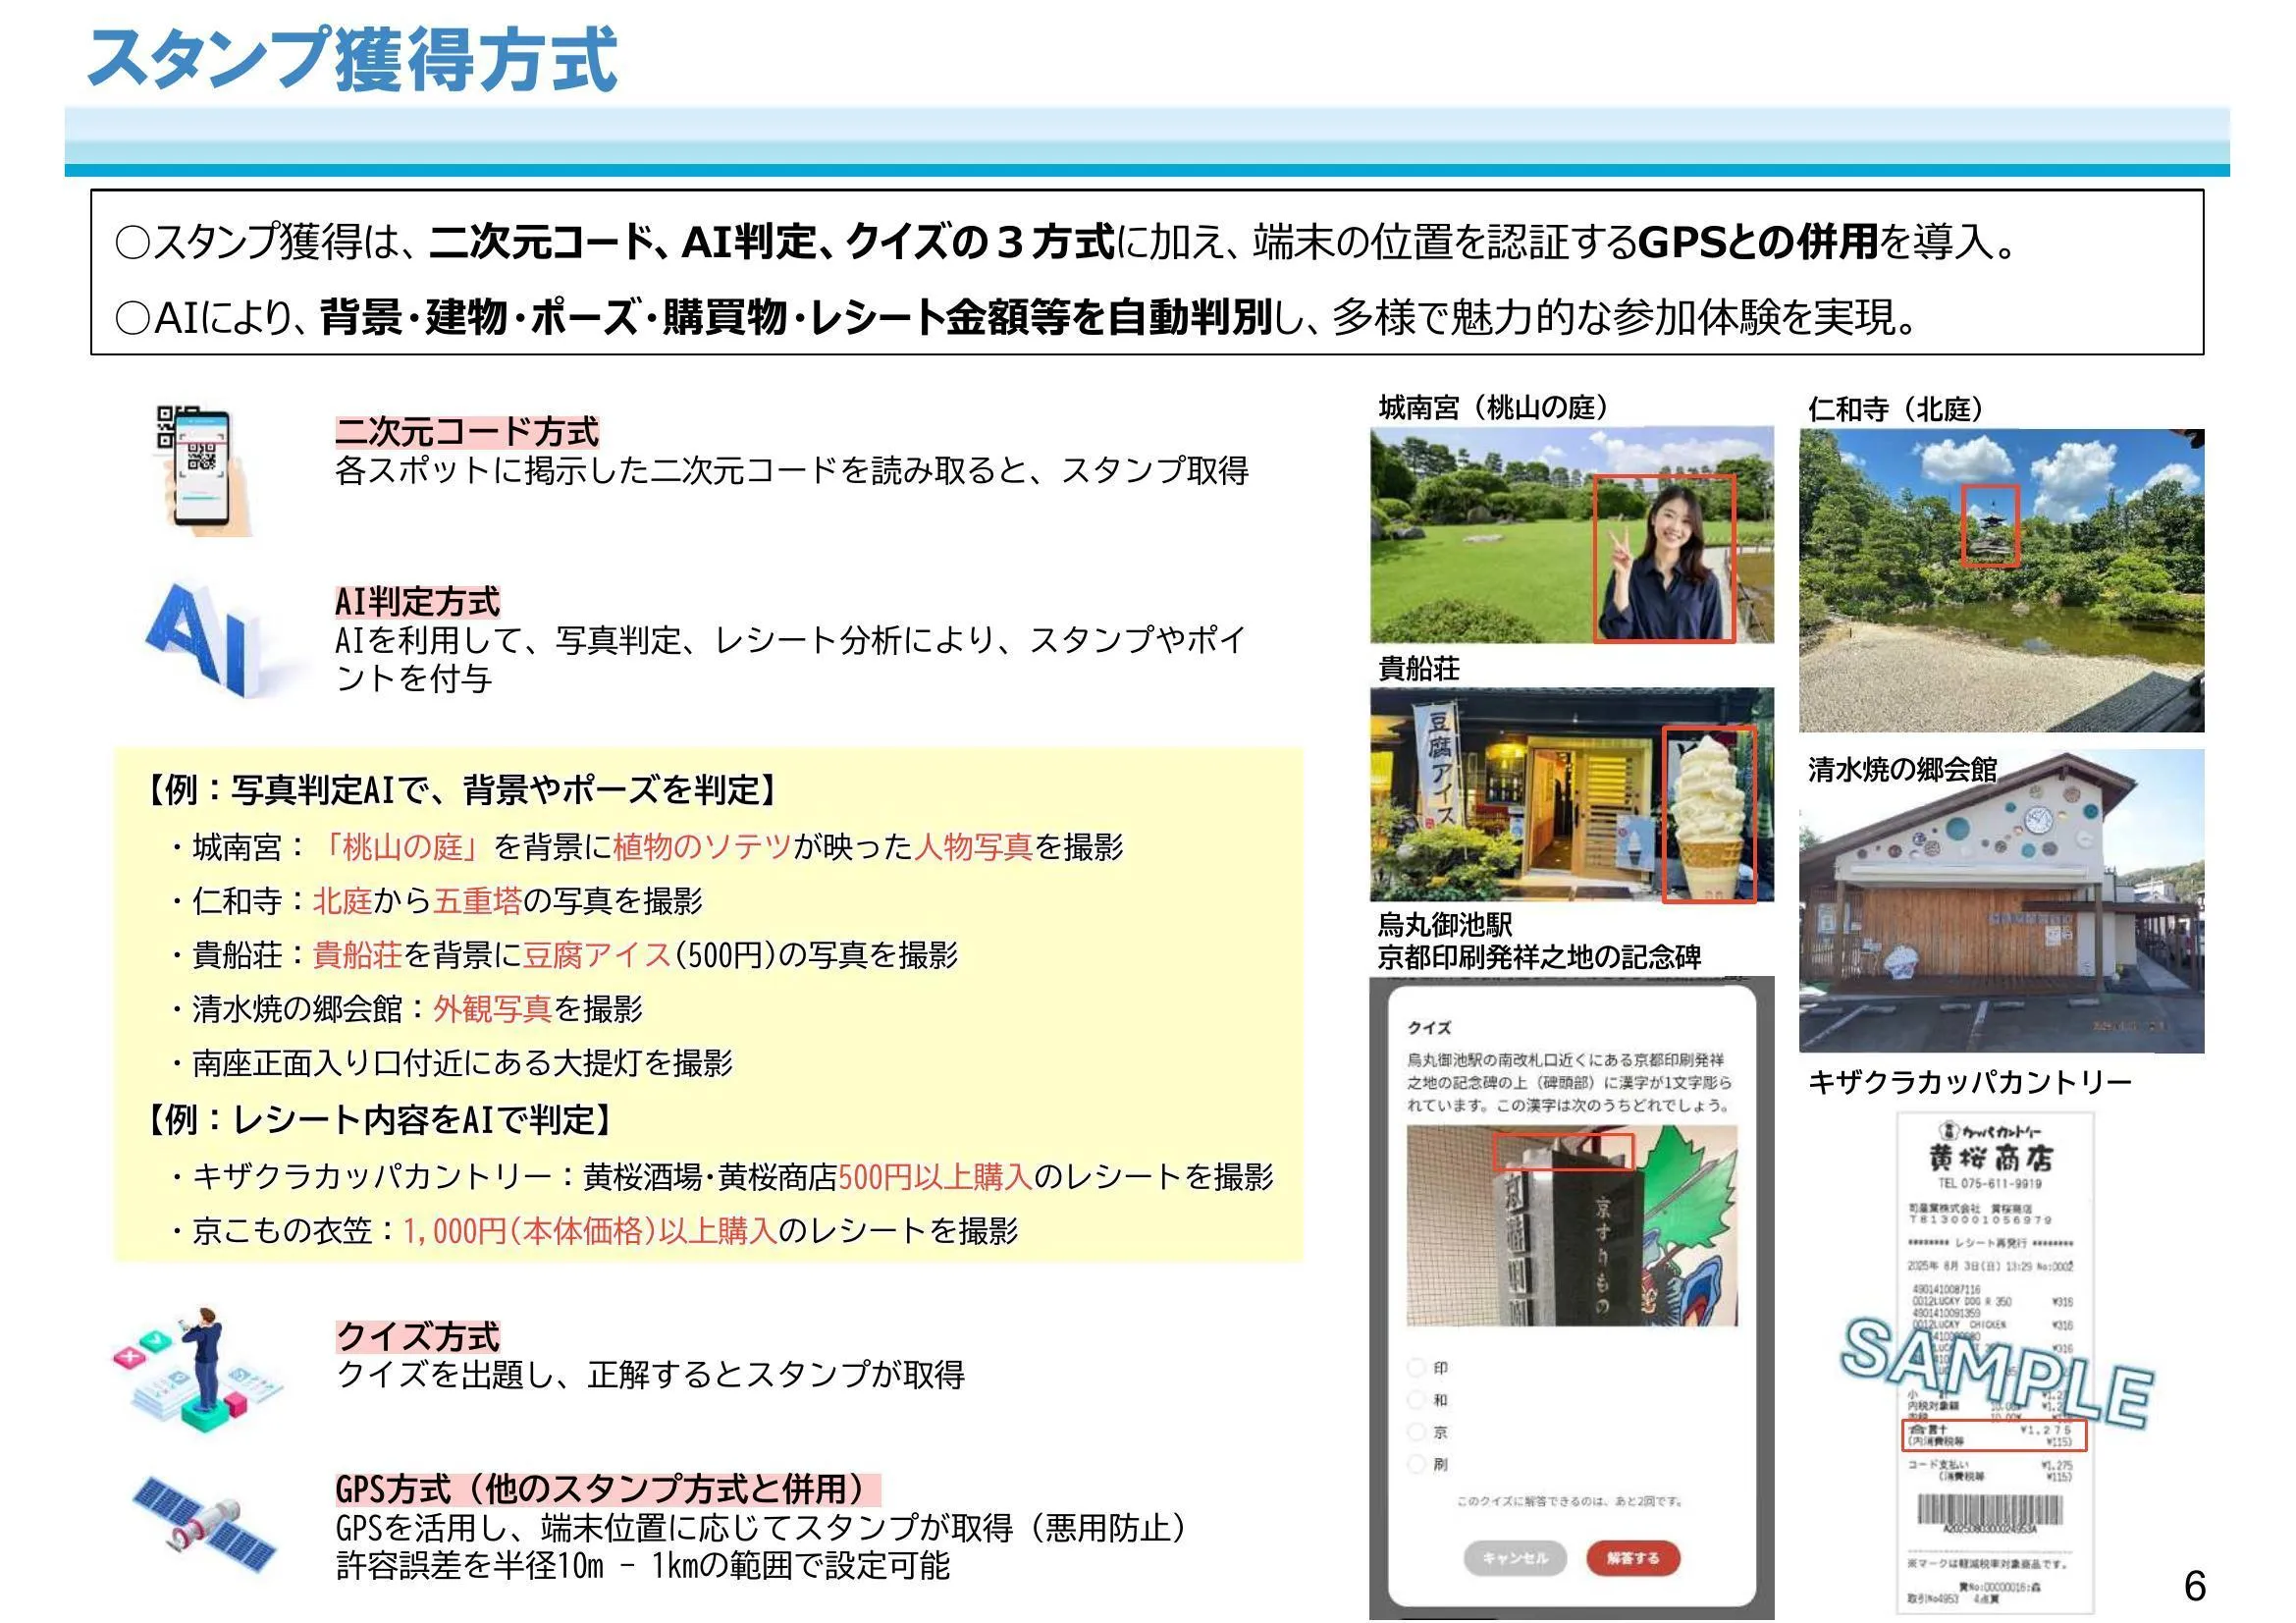
Task: Click the red text 「桃山の庭」
Action: pos(402,847)
